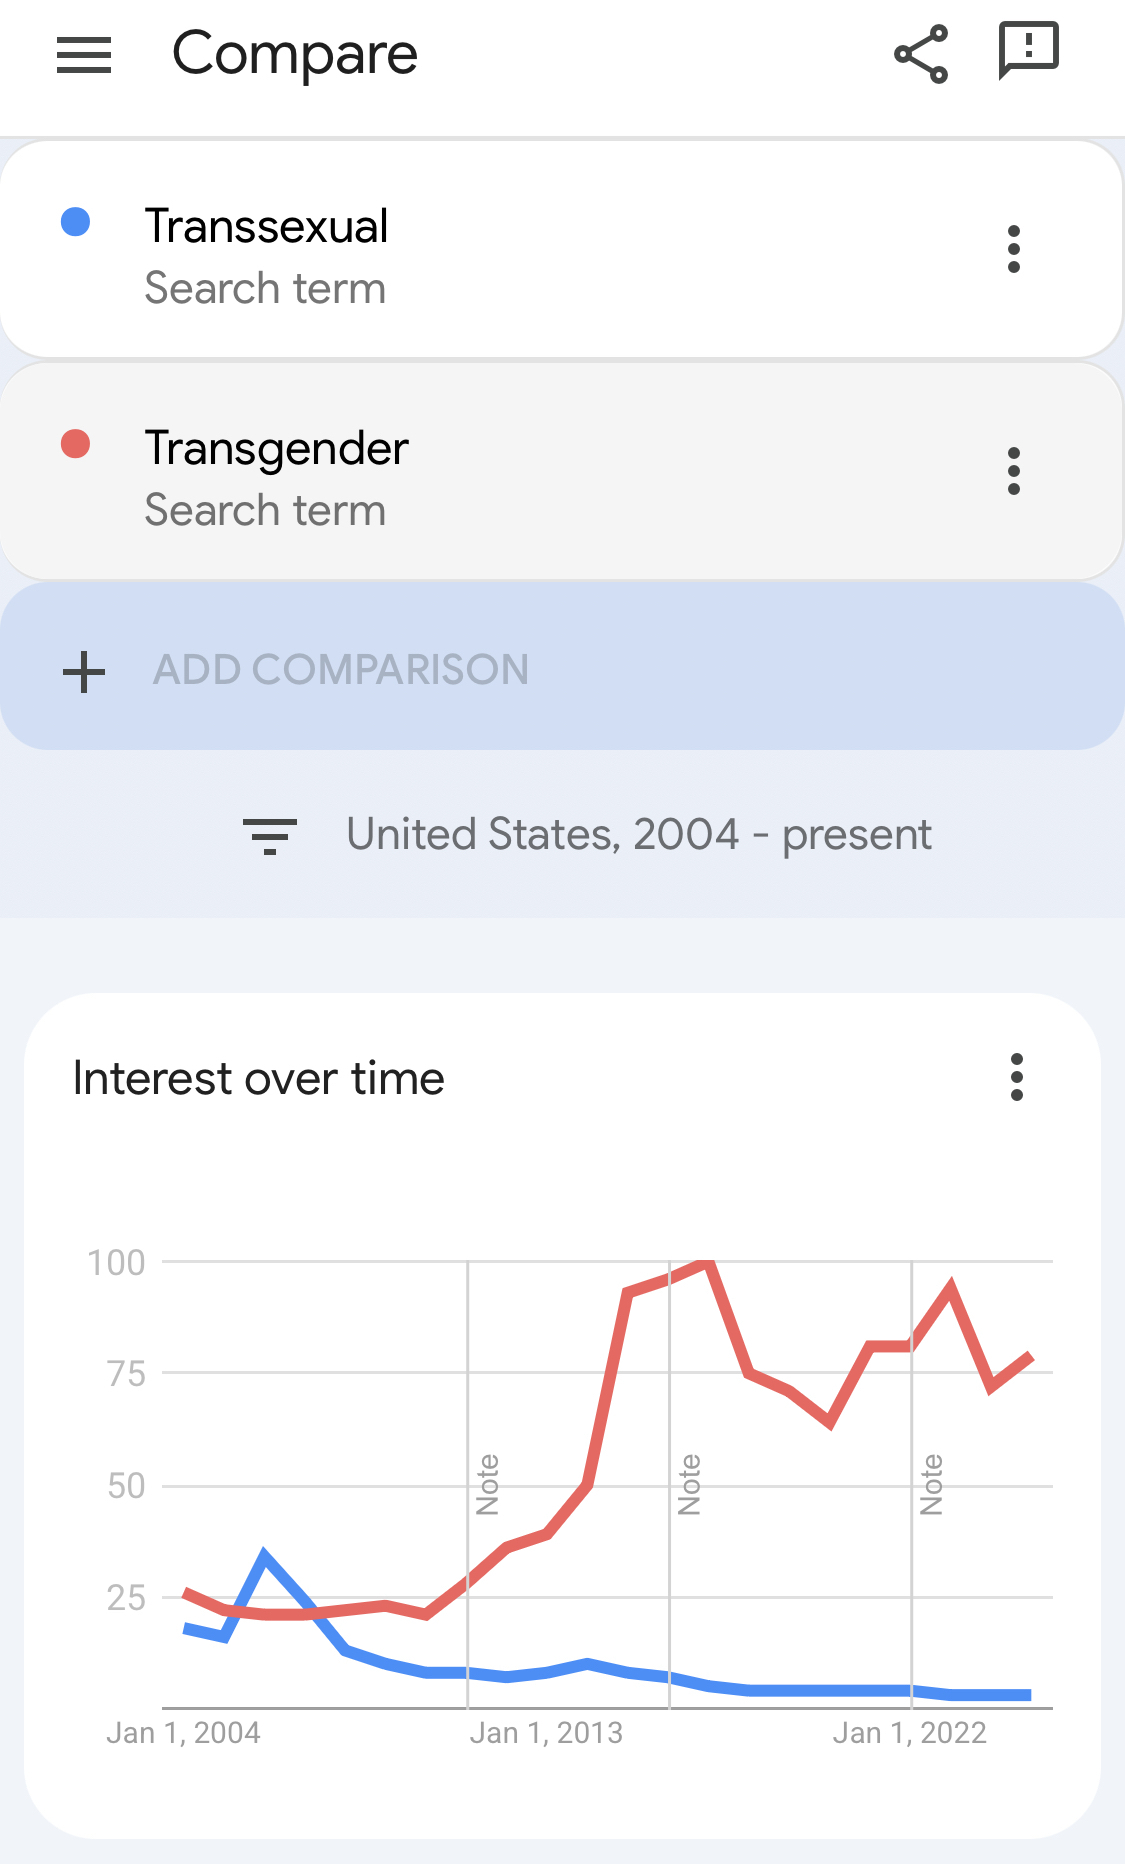Click the Interest over time heading
The height and width of the screenshot is (1864, 1125).
[259, 1079]
